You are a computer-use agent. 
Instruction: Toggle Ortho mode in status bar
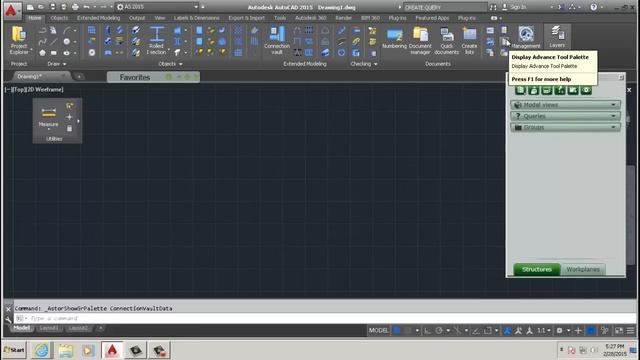tap(427, 331)
